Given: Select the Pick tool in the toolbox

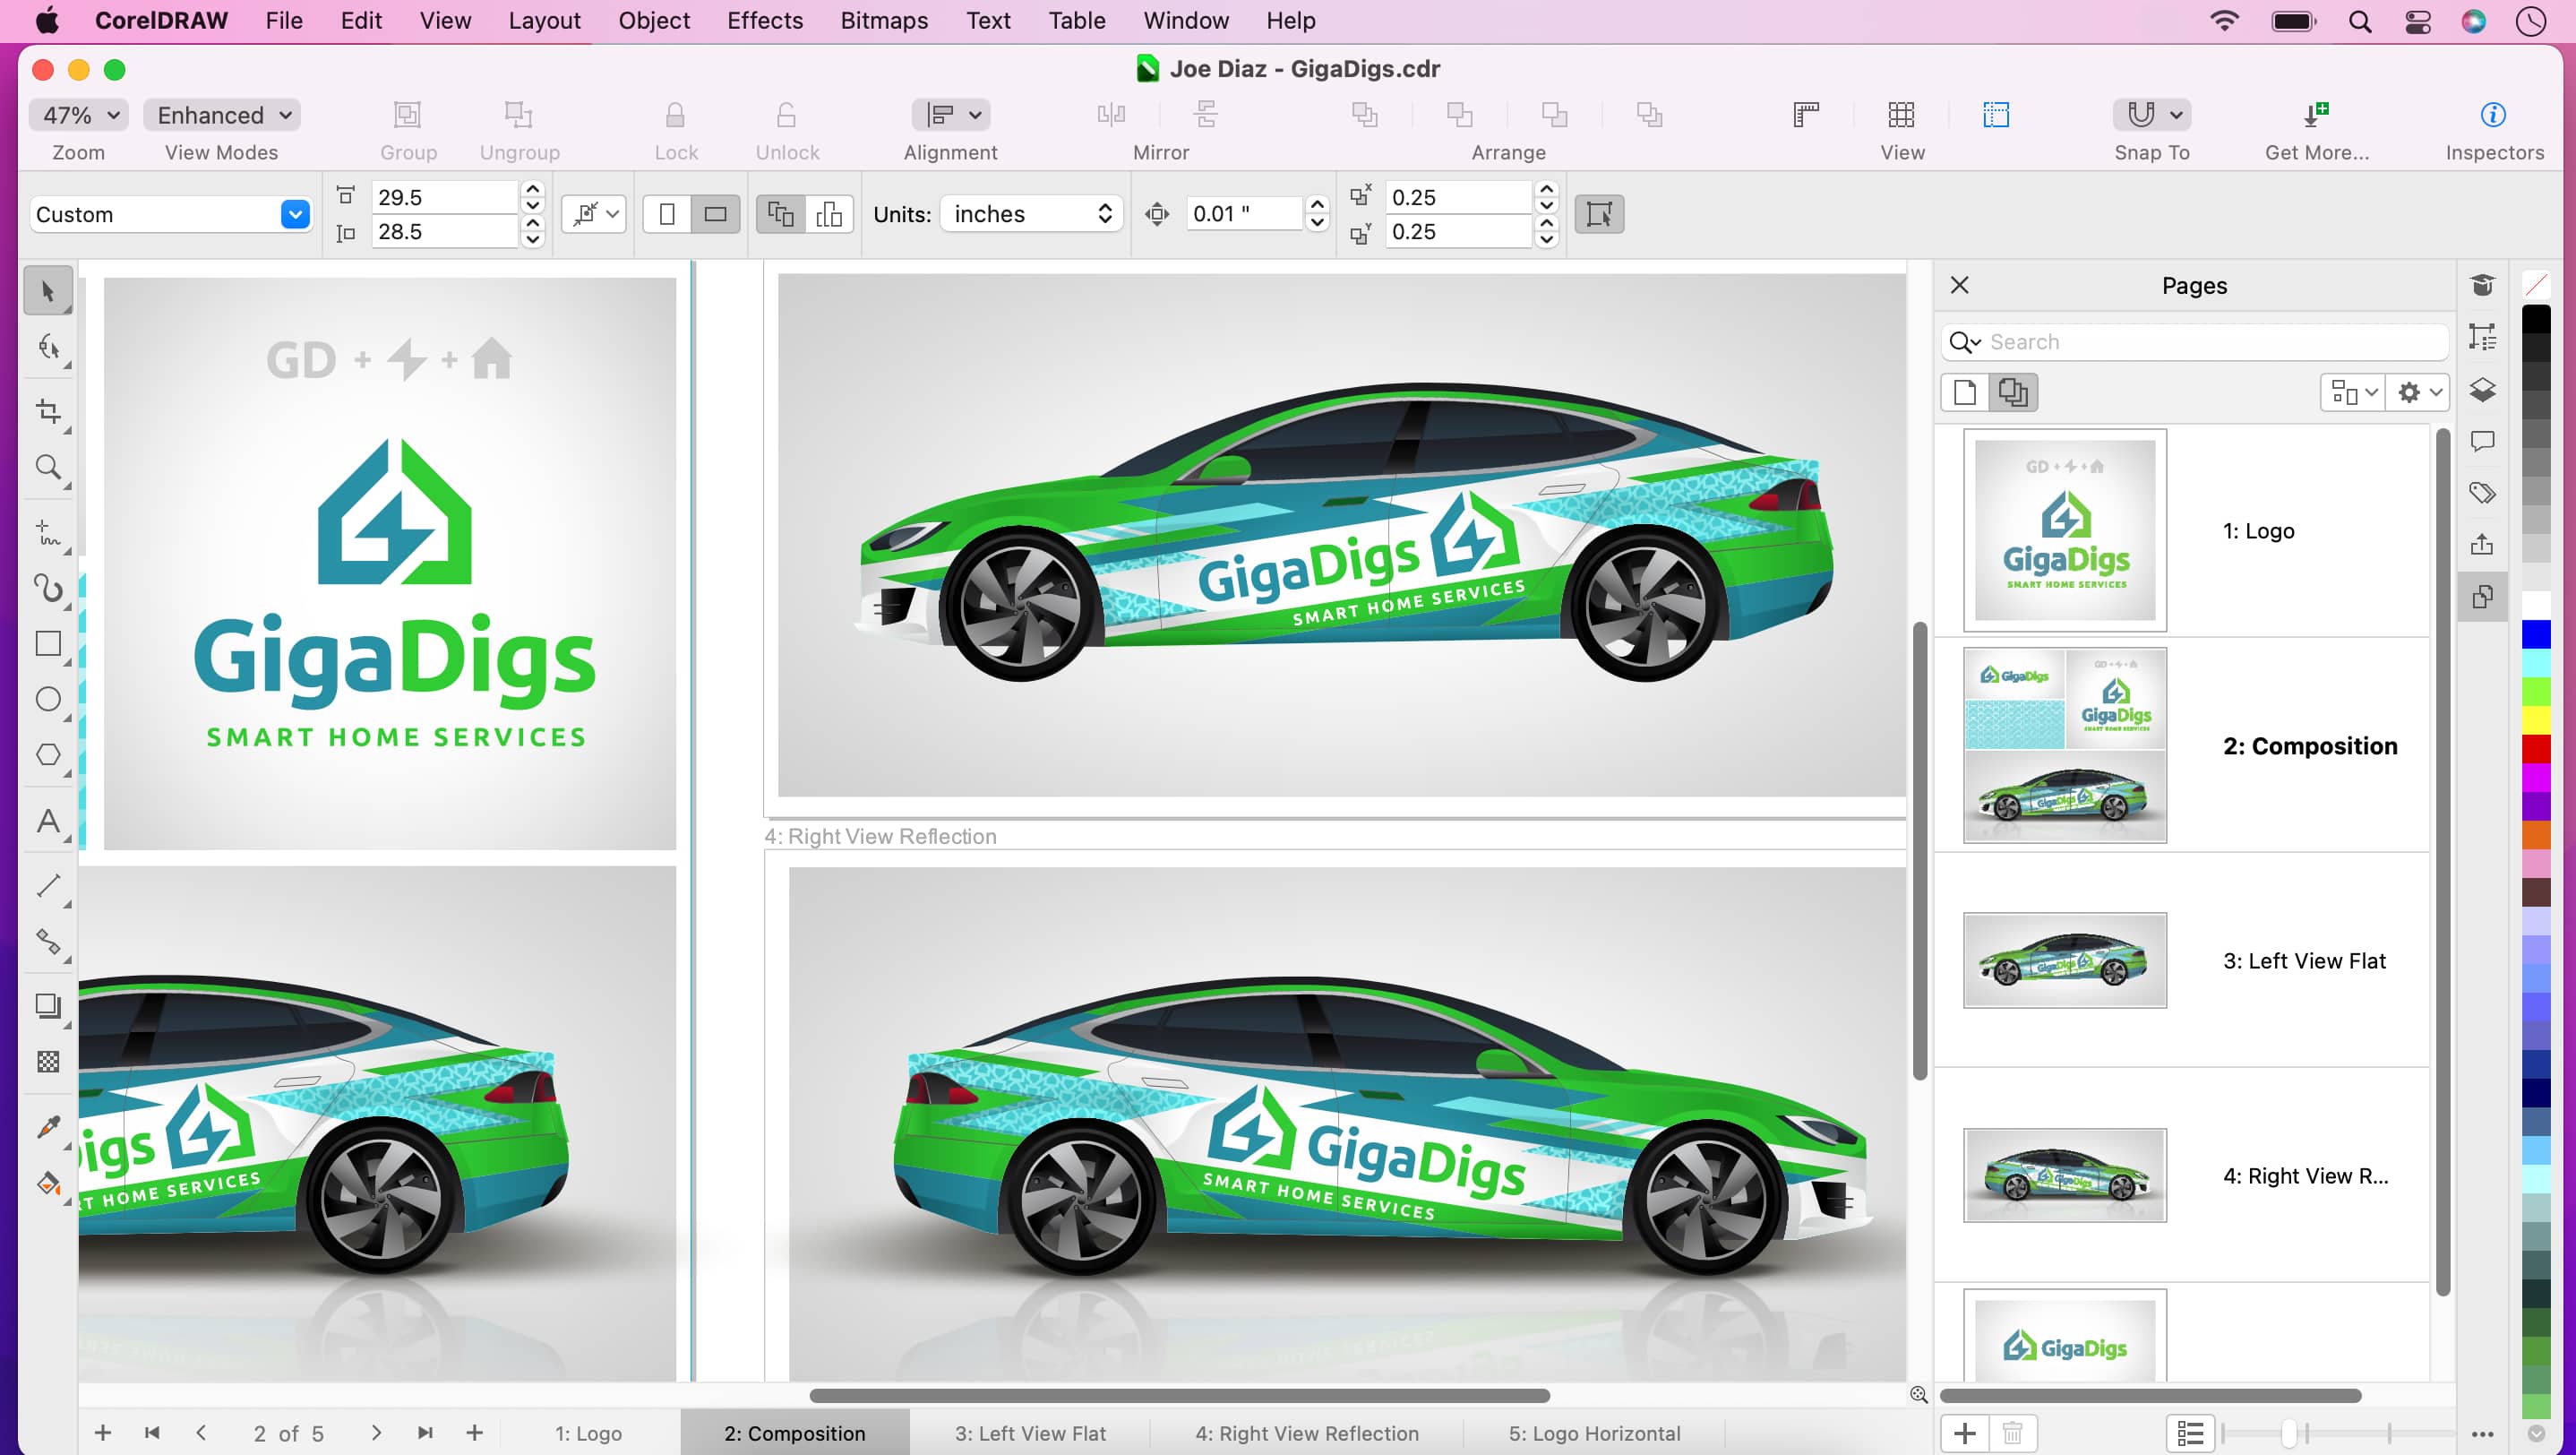Looking at the screenshot, I should [x=48, y=290].
